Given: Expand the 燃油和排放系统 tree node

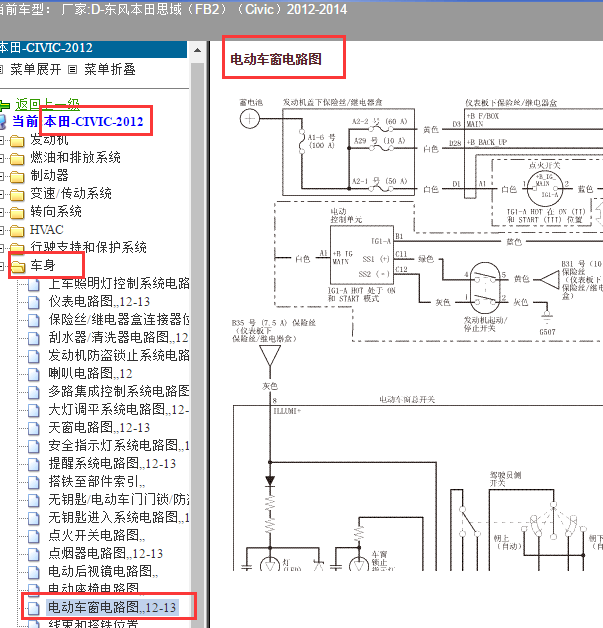Looking at the screenshot, I should tap(2, 158).
